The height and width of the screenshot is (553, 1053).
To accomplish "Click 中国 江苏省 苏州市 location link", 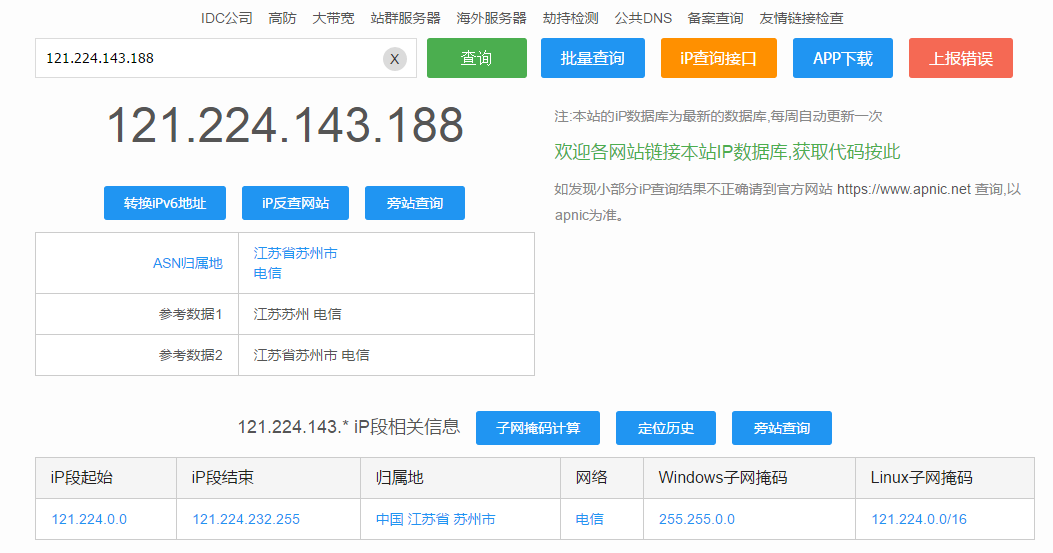I will pos(436,519).
